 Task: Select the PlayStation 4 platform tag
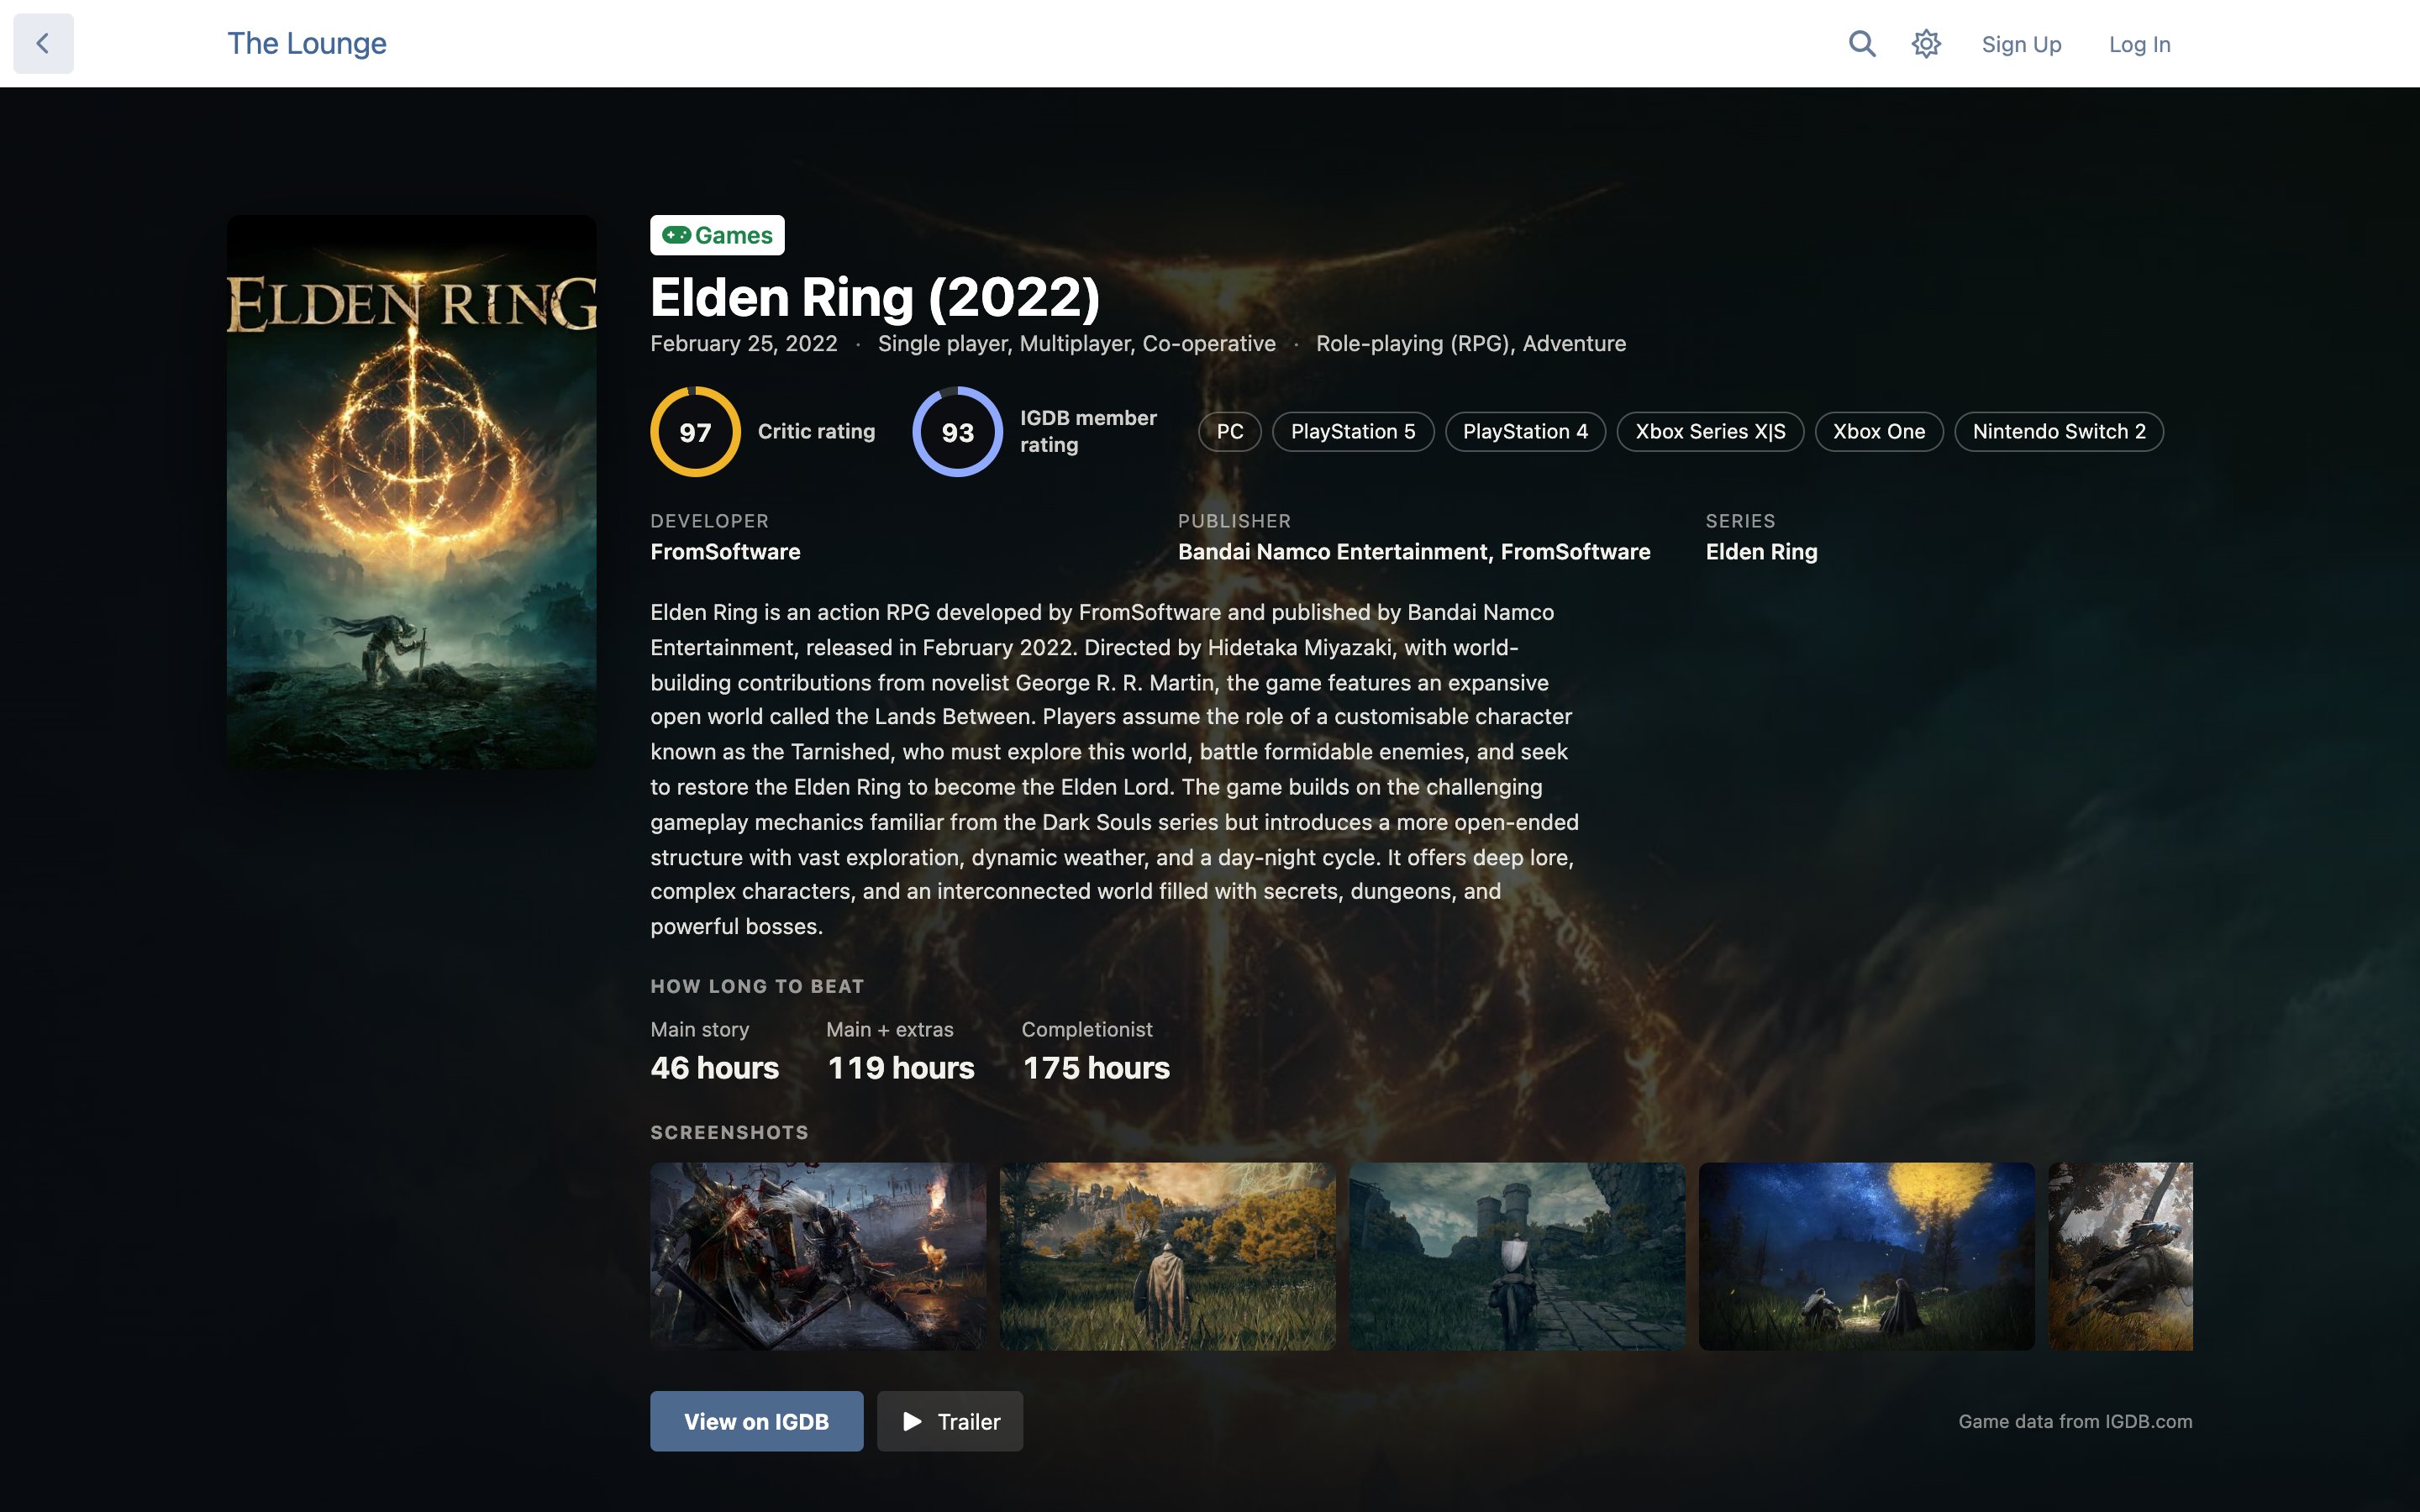pos(1525,431)
